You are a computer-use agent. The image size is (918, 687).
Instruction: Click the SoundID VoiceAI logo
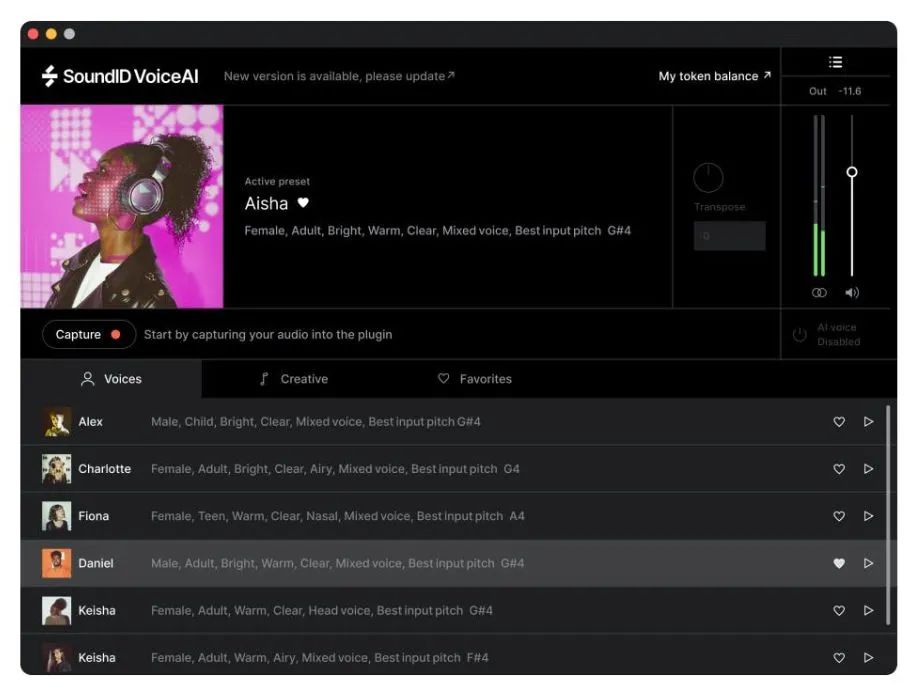pos(120,76)
